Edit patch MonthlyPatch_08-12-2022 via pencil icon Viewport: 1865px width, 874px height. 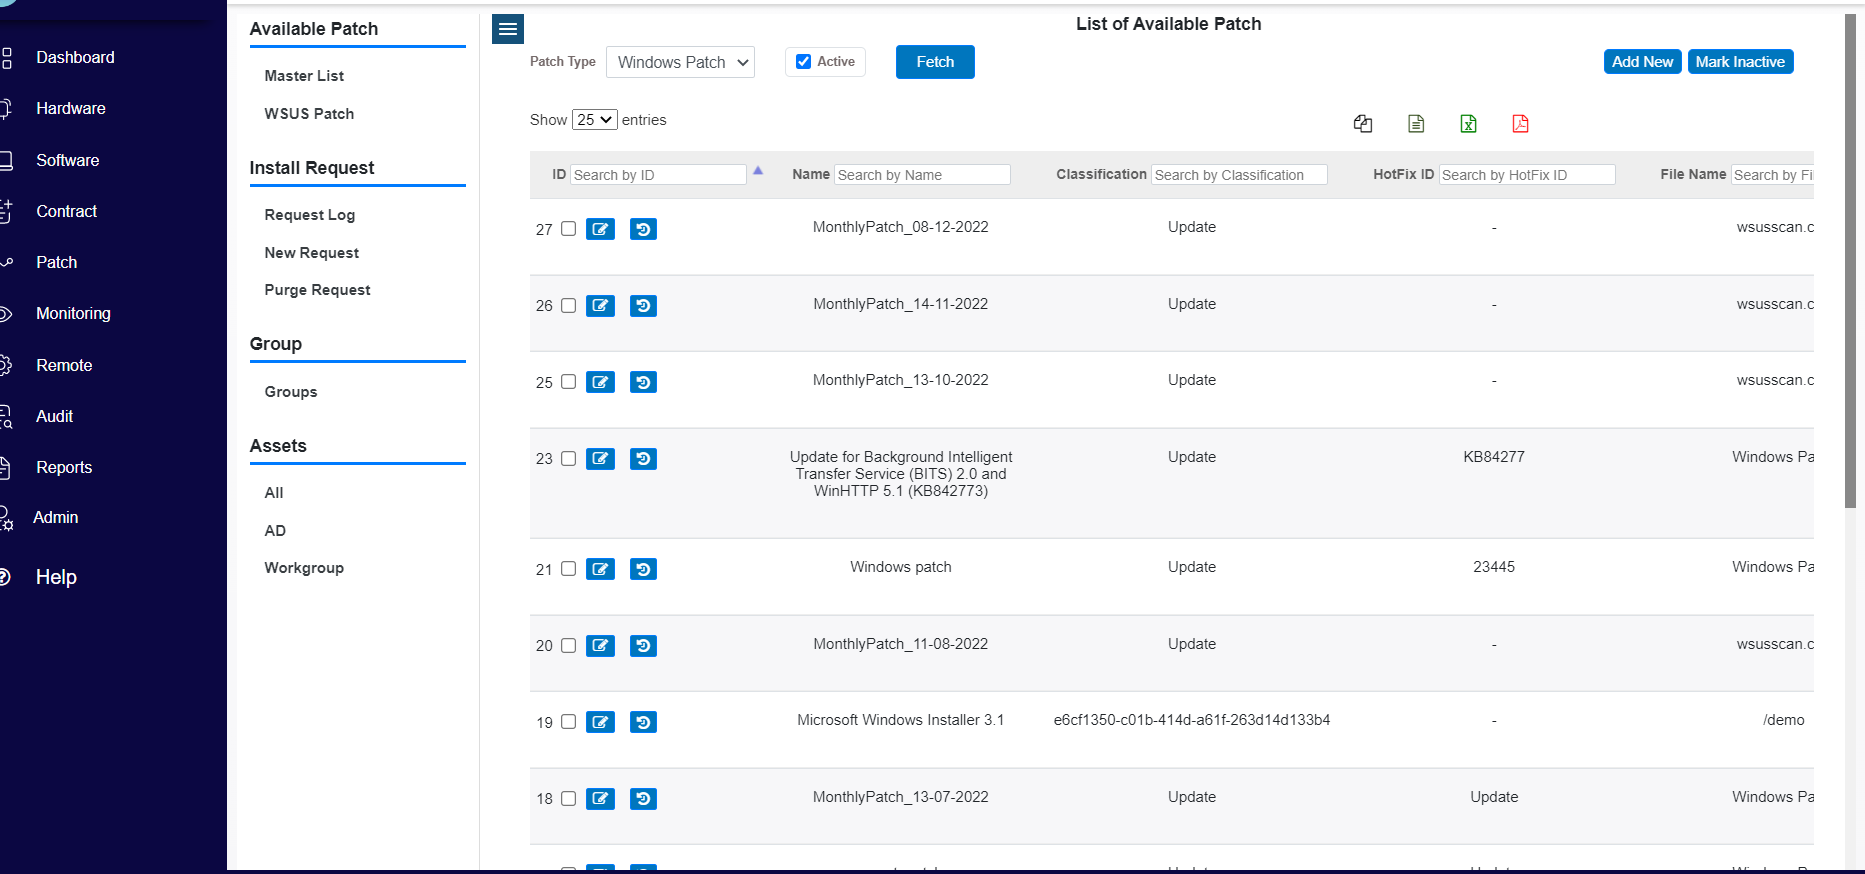pos(600,229)
